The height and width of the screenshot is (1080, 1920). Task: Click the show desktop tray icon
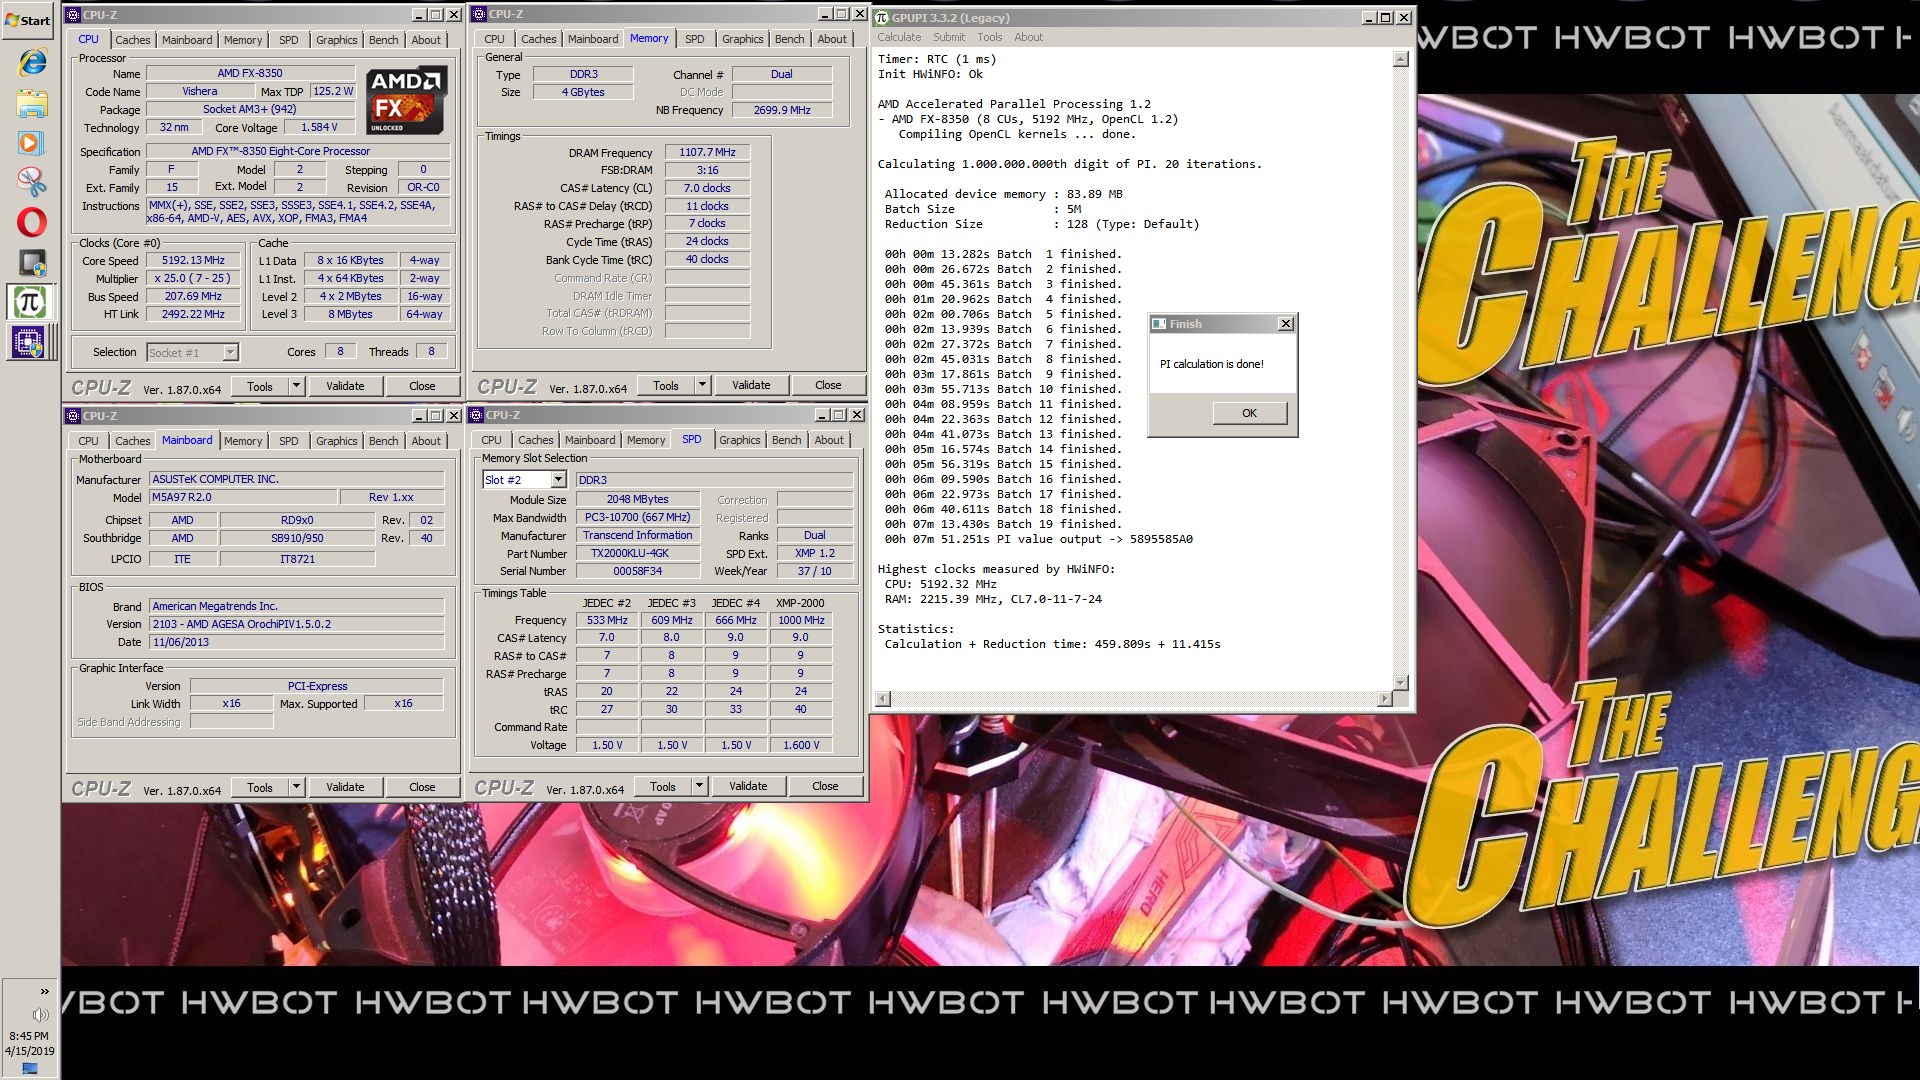coord(29,1070)
